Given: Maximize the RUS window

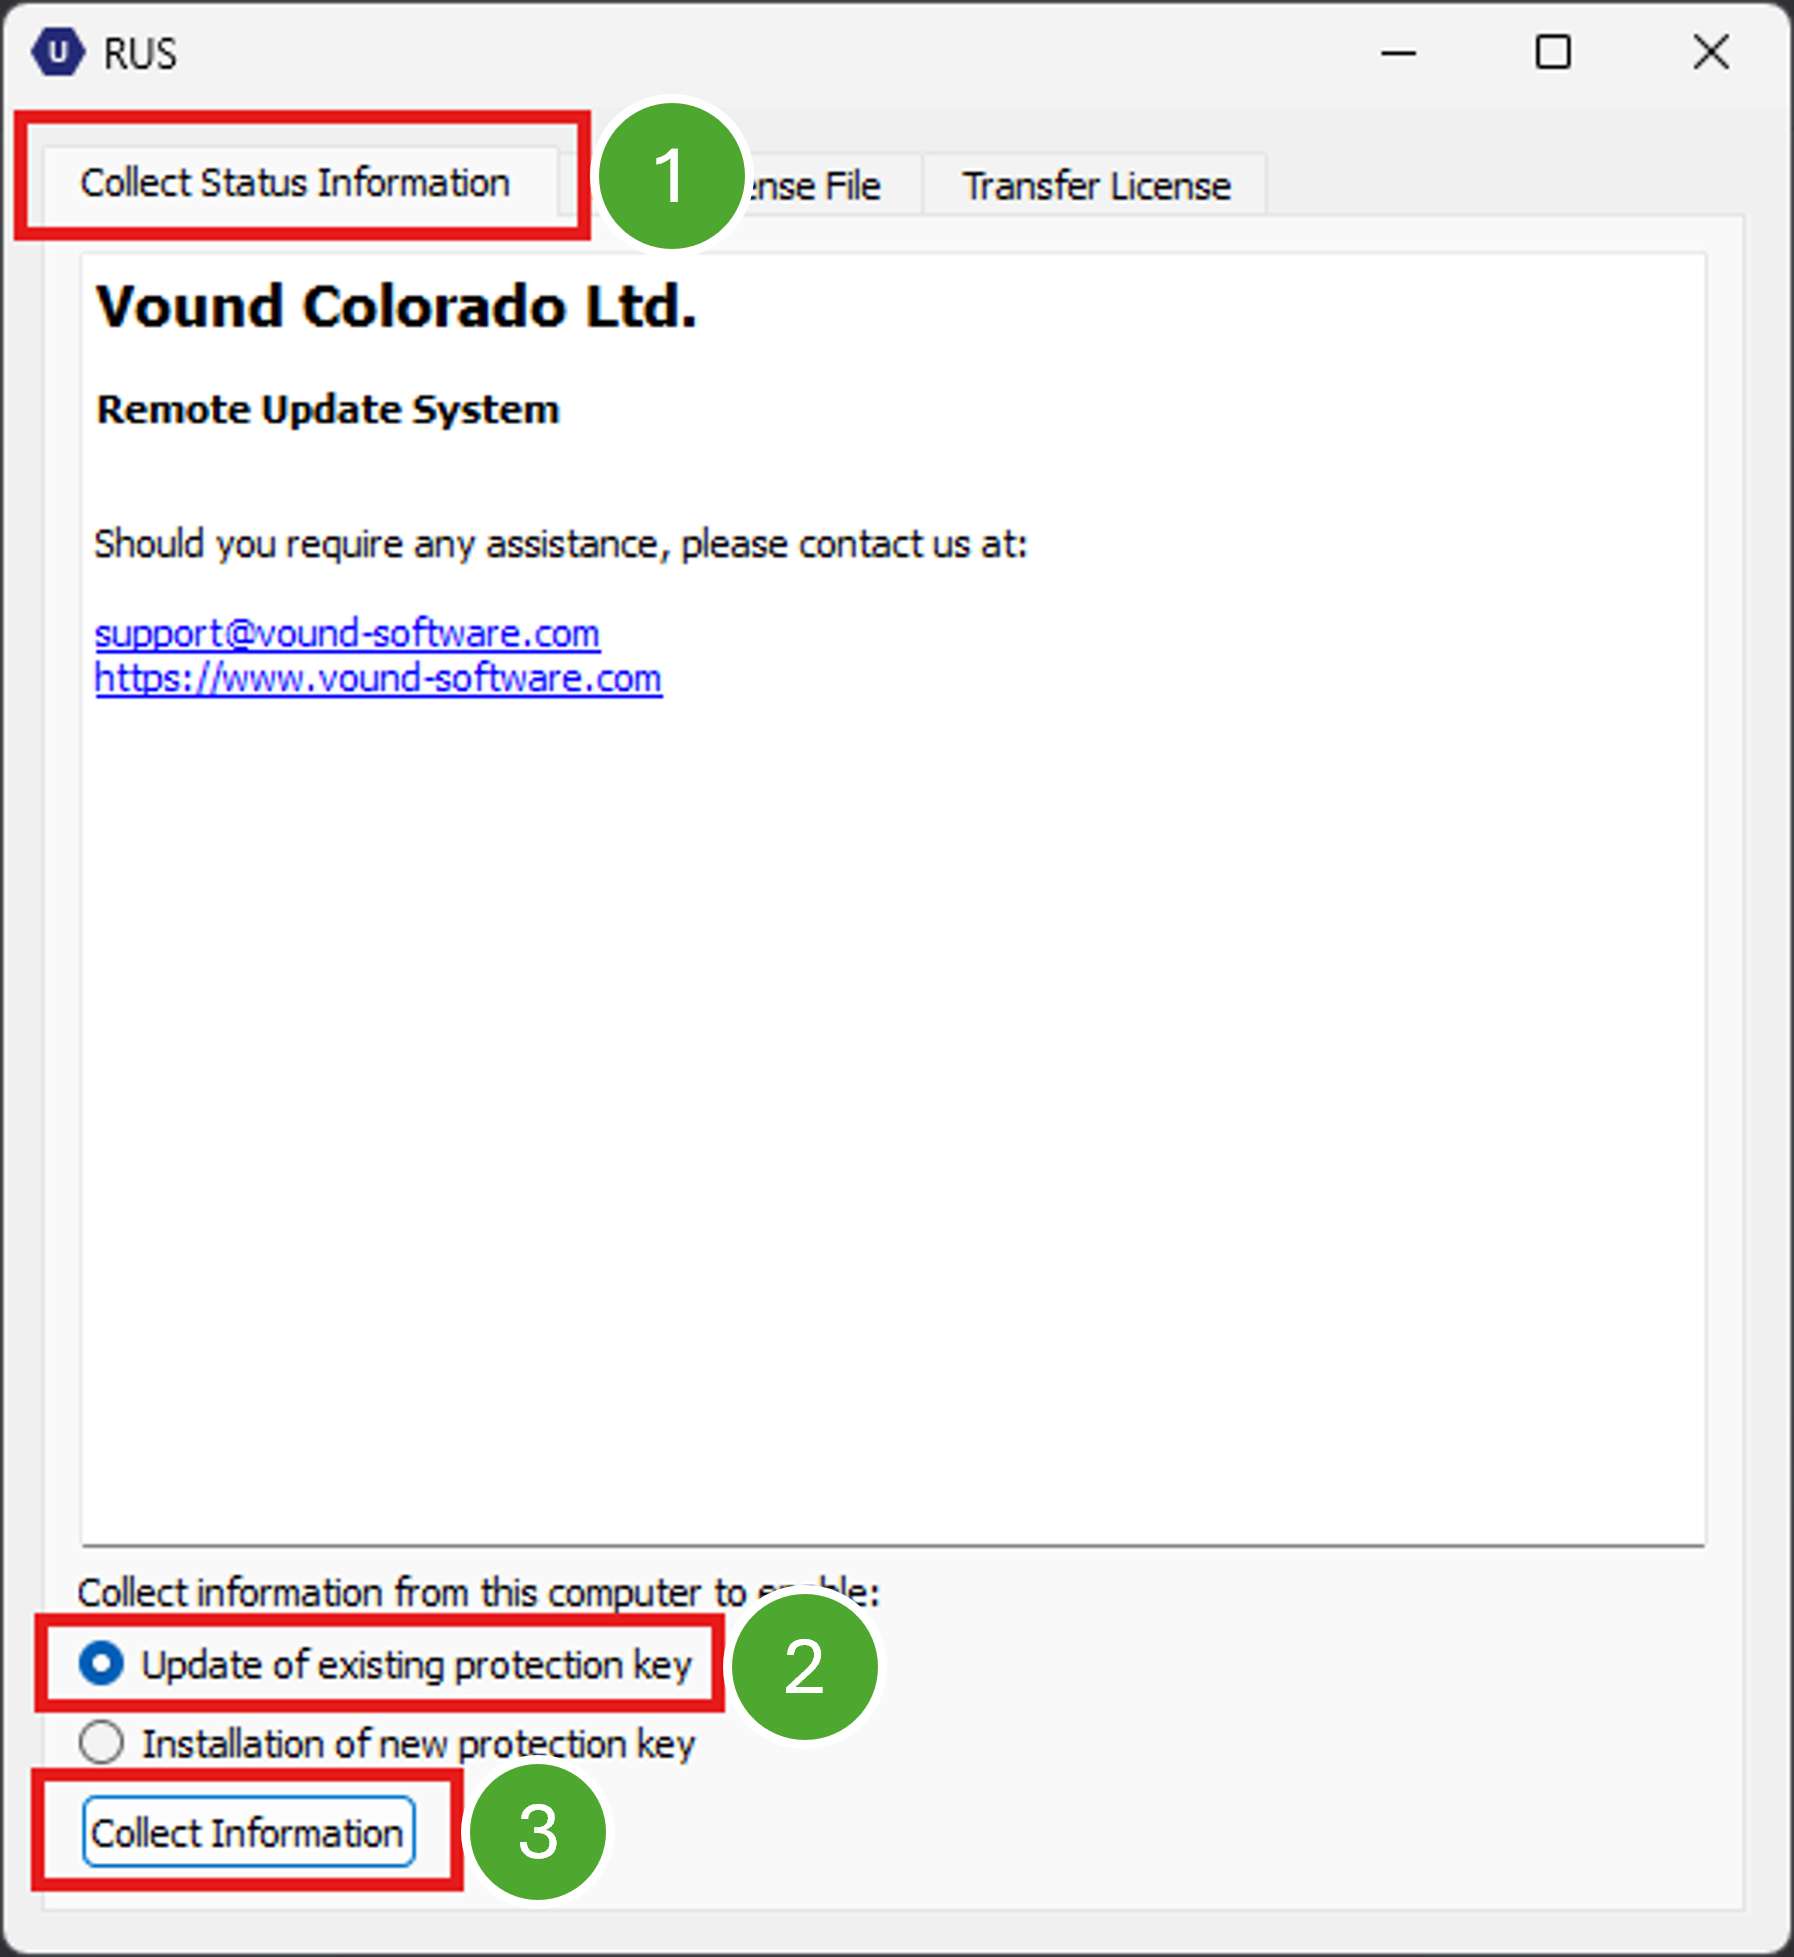Looking at the screenshot, I should 1552,53.
